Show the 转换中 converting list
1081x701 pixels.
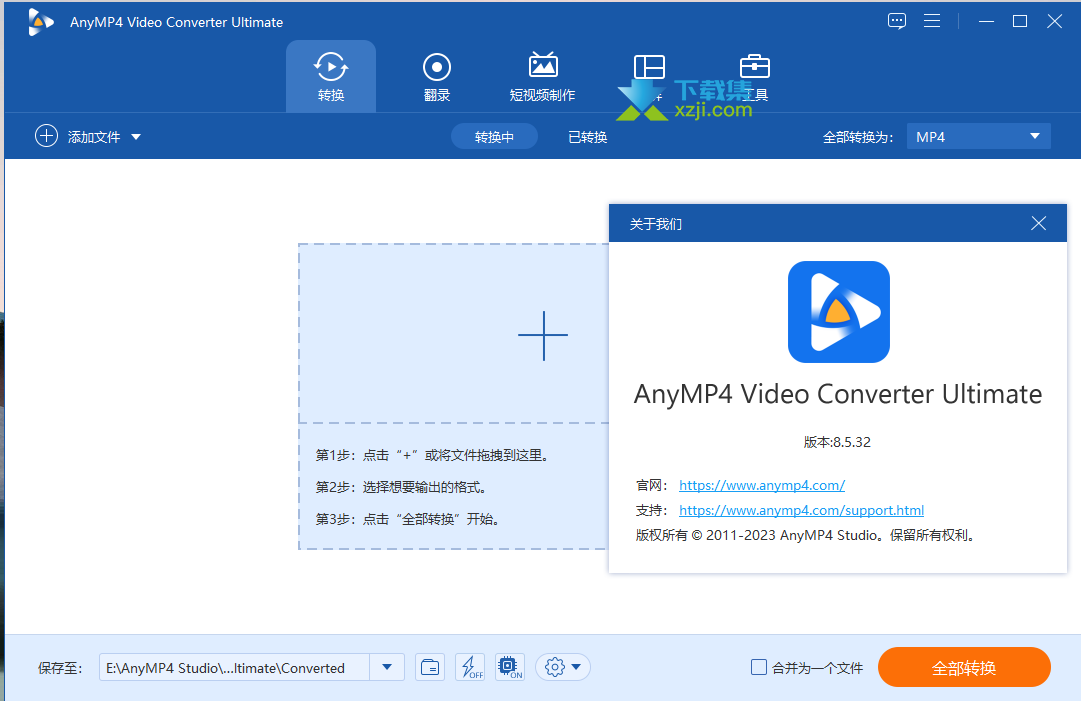(494, 136)
